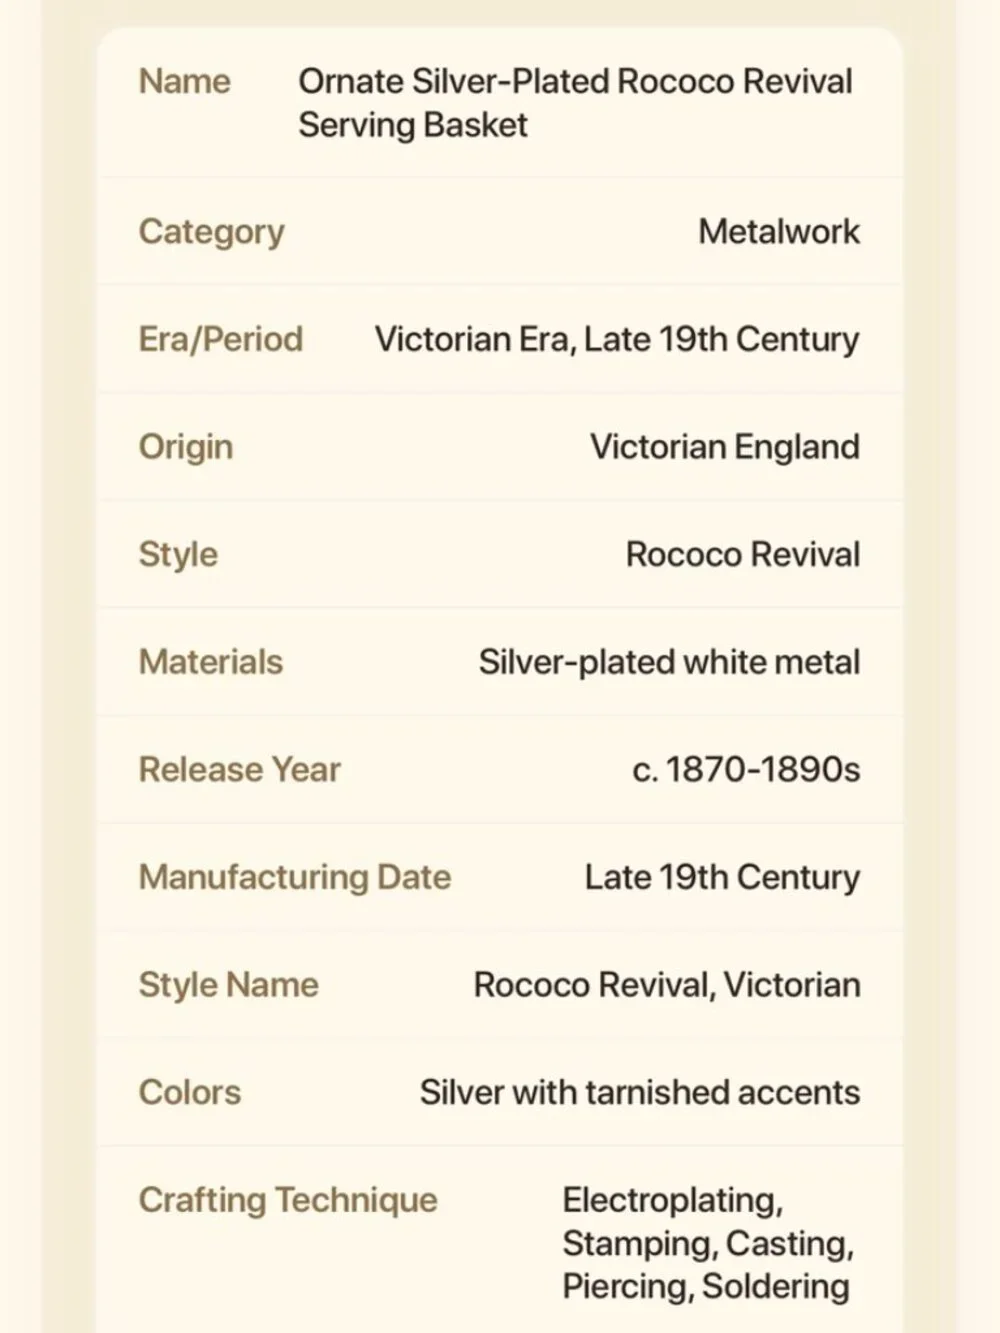
Task: Select the Origin row label
Action: point(185,447)
